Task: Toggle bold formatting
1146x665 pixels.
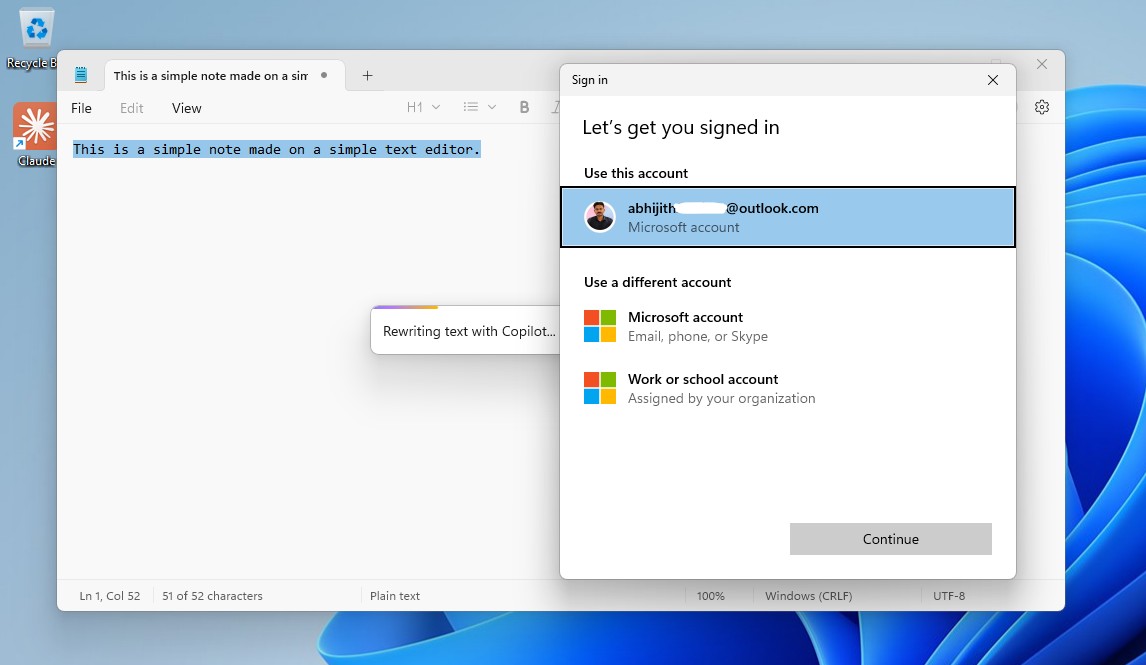Action: click(x=524, y=107)
